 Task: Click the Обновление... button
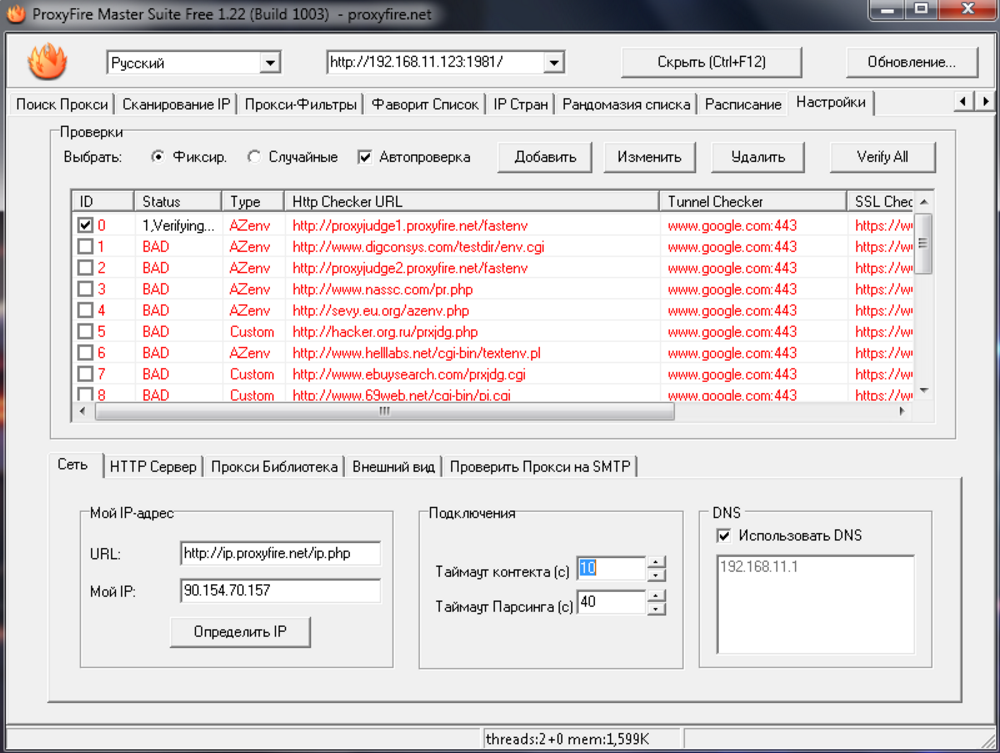tap(911, 62)
